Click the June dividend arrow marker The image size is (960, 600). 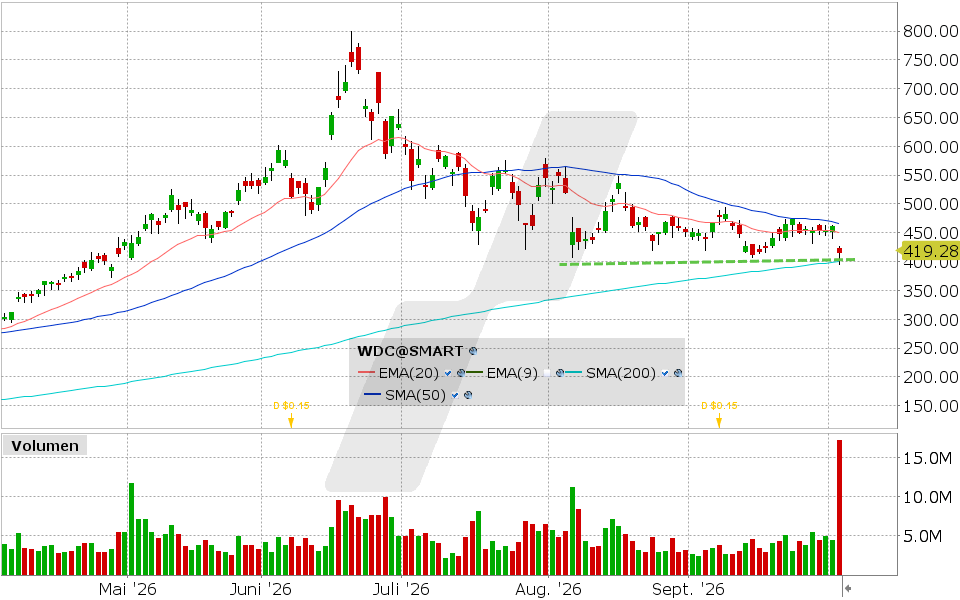point(291,421)
